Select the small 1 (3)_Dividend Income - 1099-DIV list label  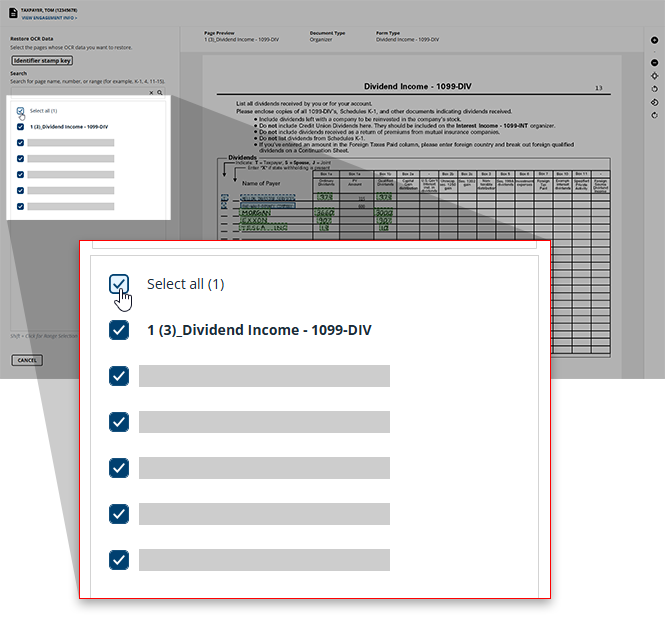[69, 127]
